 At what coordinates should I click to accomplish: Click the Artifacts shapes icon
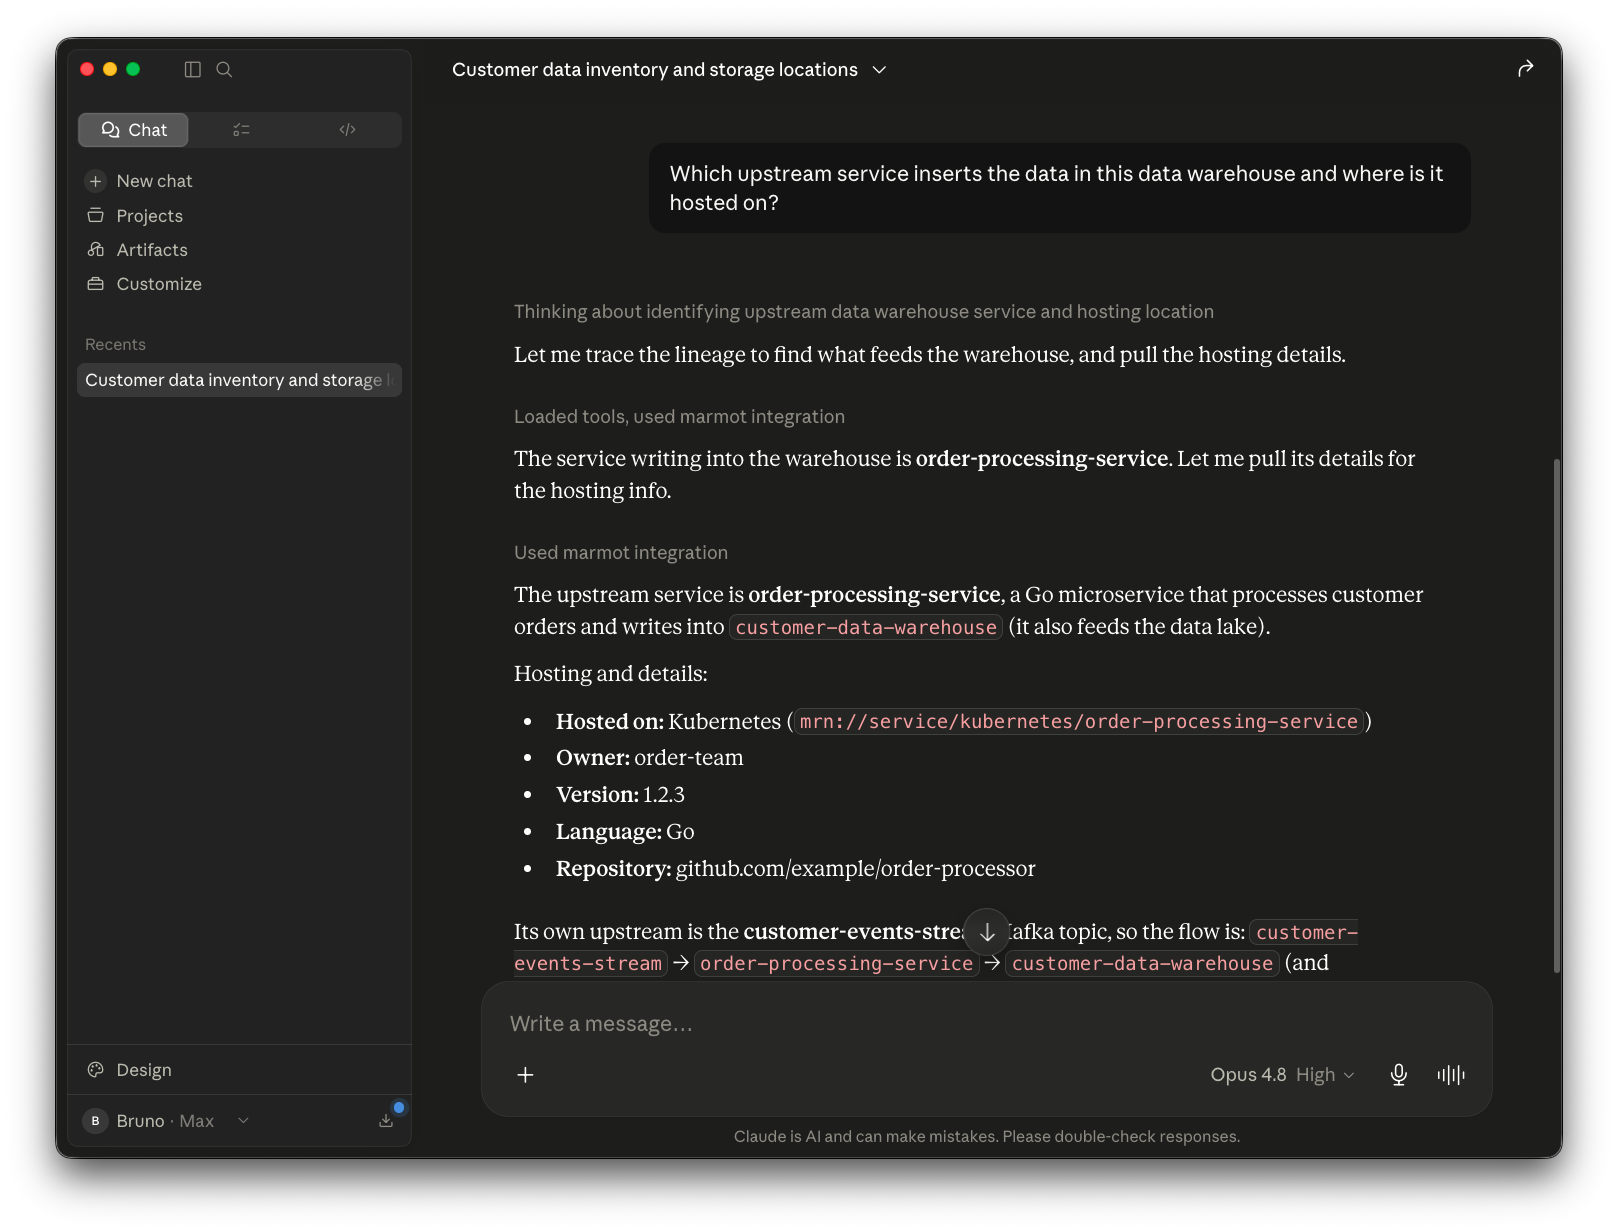coord(96,249)
